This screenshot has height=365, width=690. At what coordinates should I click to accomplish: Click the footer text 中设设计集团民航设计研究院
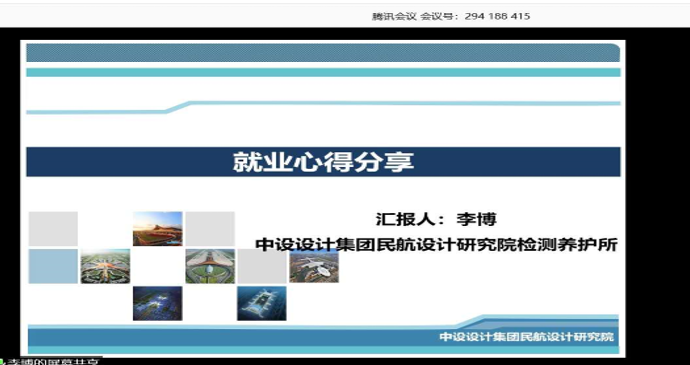pos(526,337)
